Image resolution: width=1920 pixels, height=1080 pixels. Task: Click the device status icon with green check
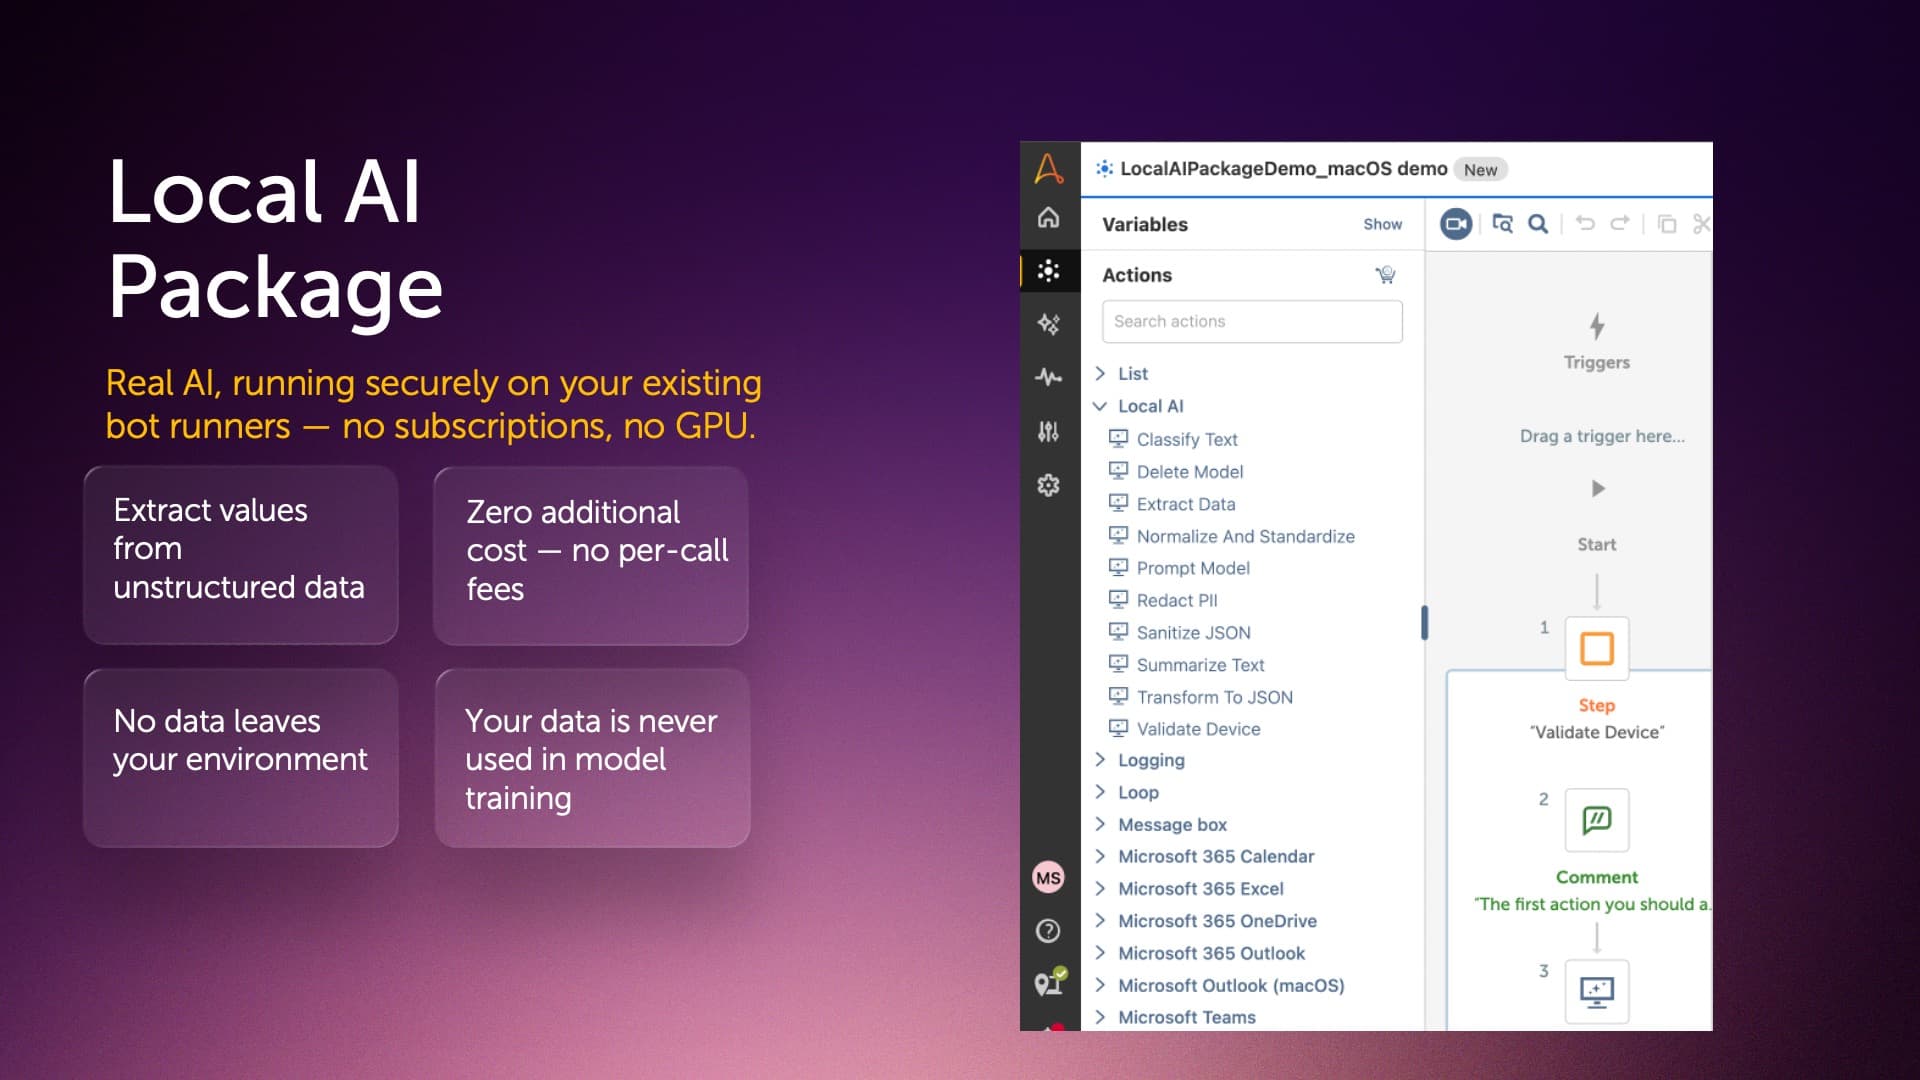(x=1050, y=982)
